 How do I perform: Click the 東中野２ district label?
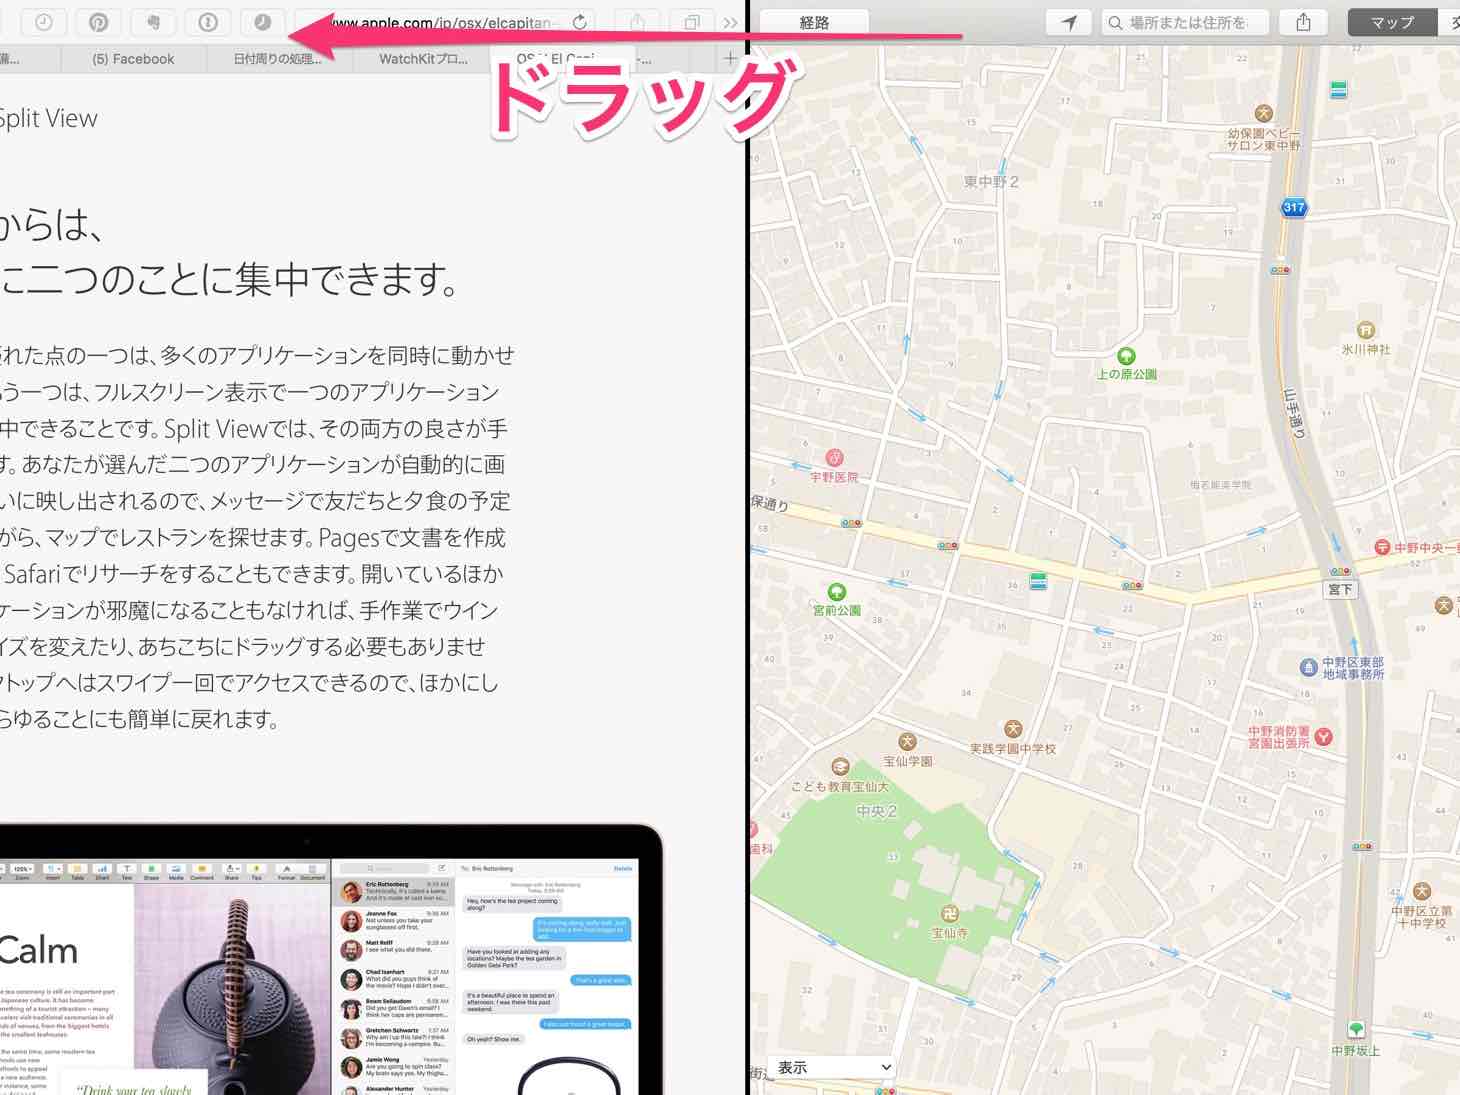tap(991, 182)
